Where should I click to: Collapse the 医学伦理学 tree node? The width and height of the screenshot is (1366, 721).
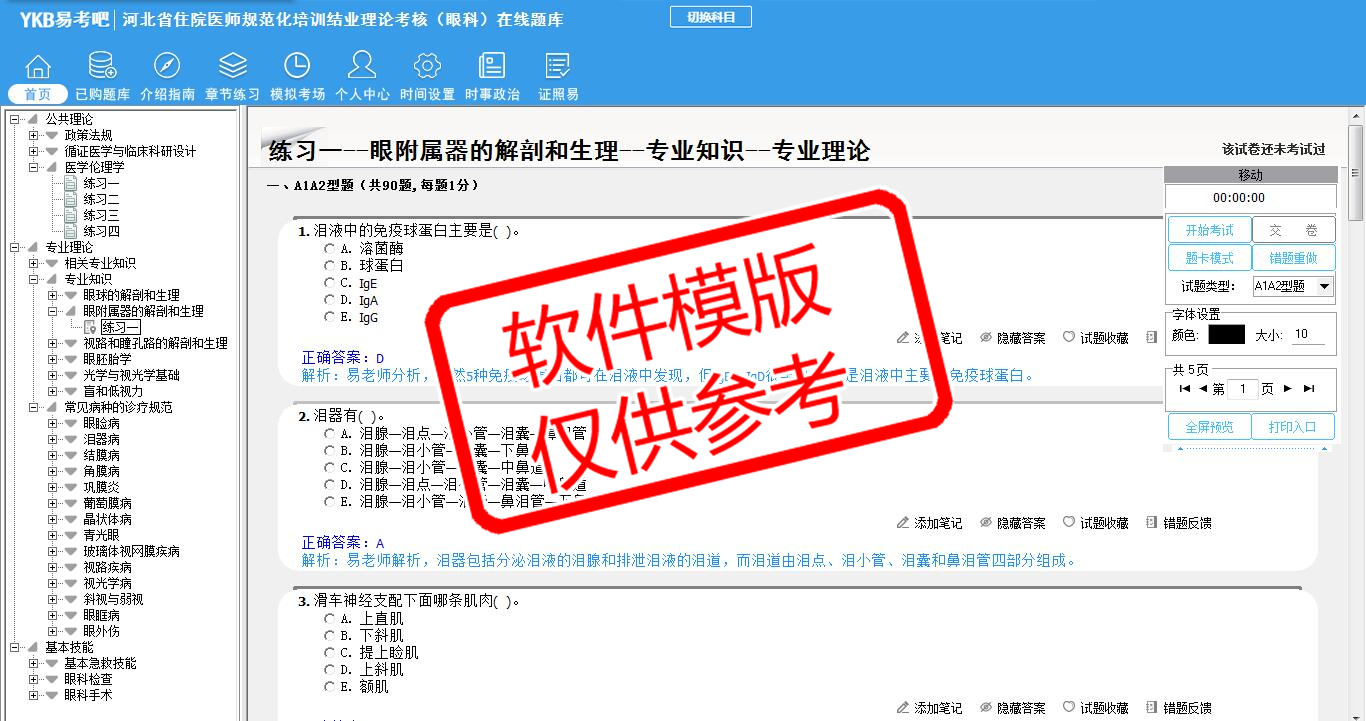pos(34,167)
